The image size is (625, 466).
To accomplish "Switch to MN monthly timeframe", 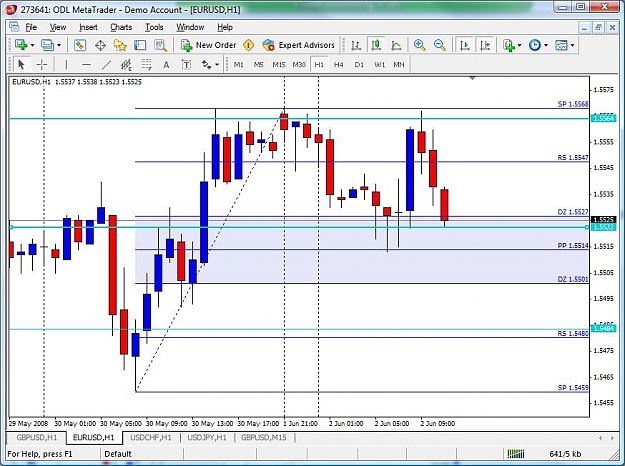I will [x=399, y=65].
